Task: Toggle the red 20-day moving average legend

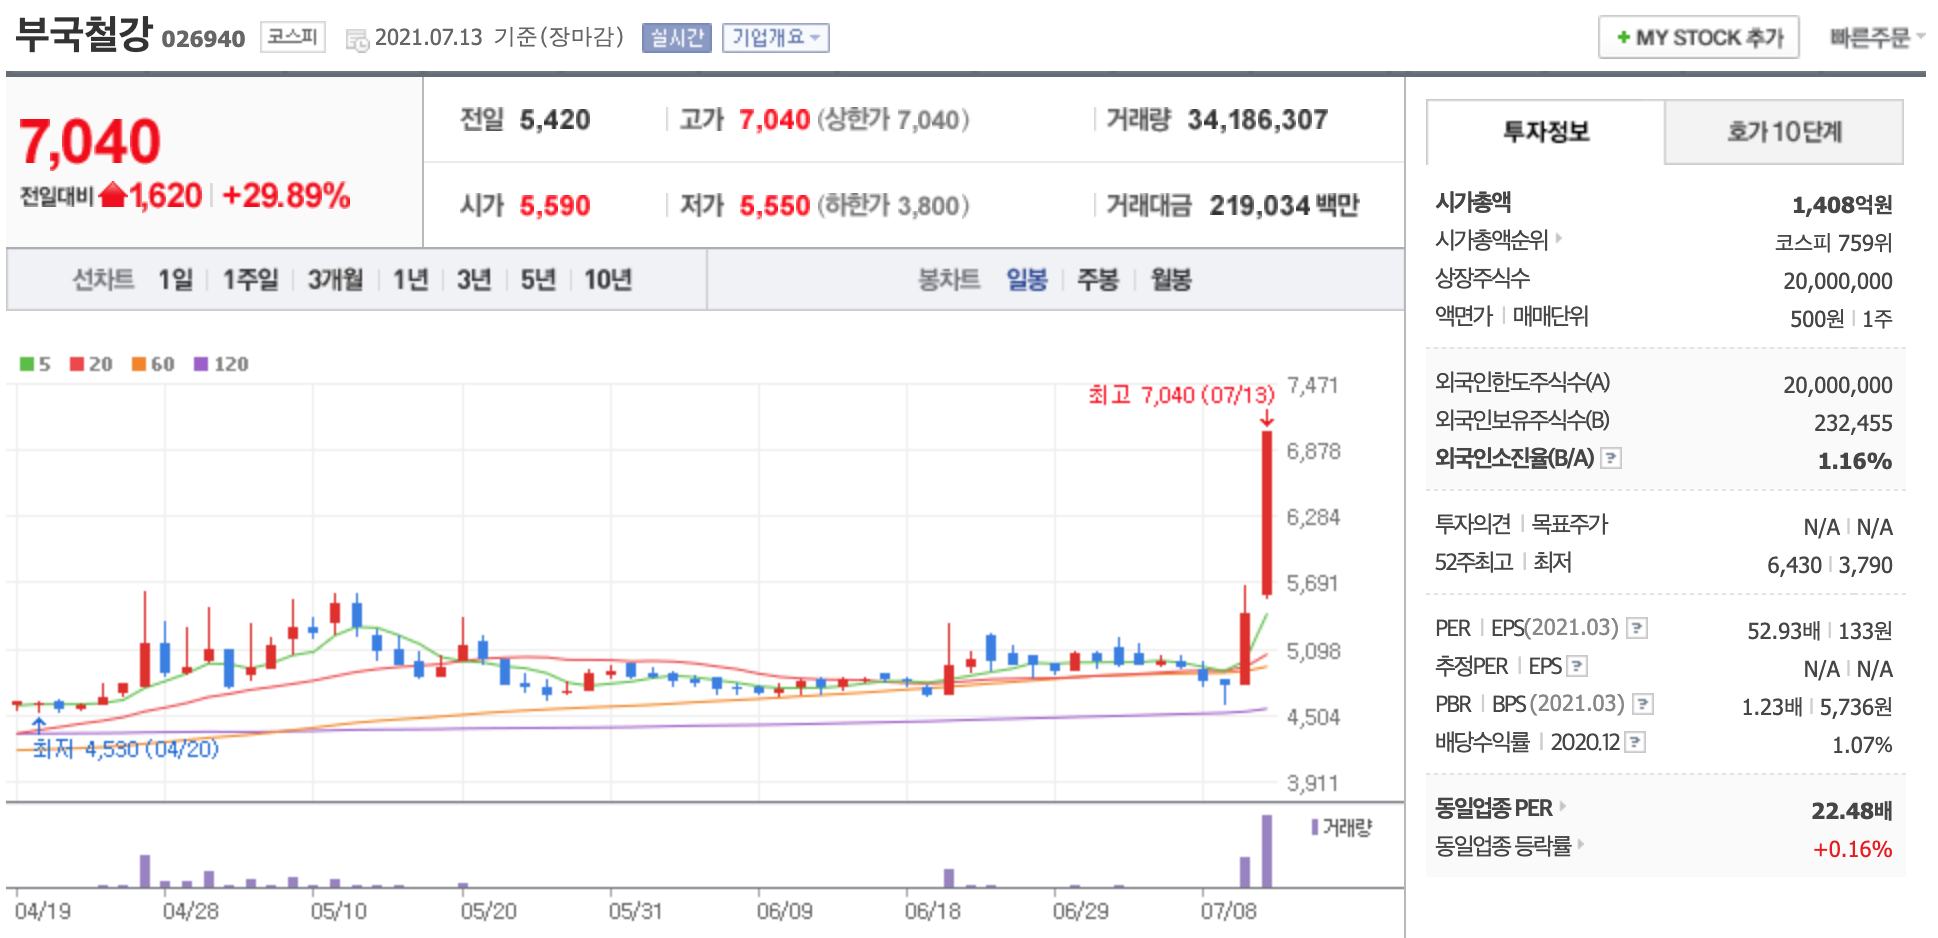Action: [x=91, y=364]
